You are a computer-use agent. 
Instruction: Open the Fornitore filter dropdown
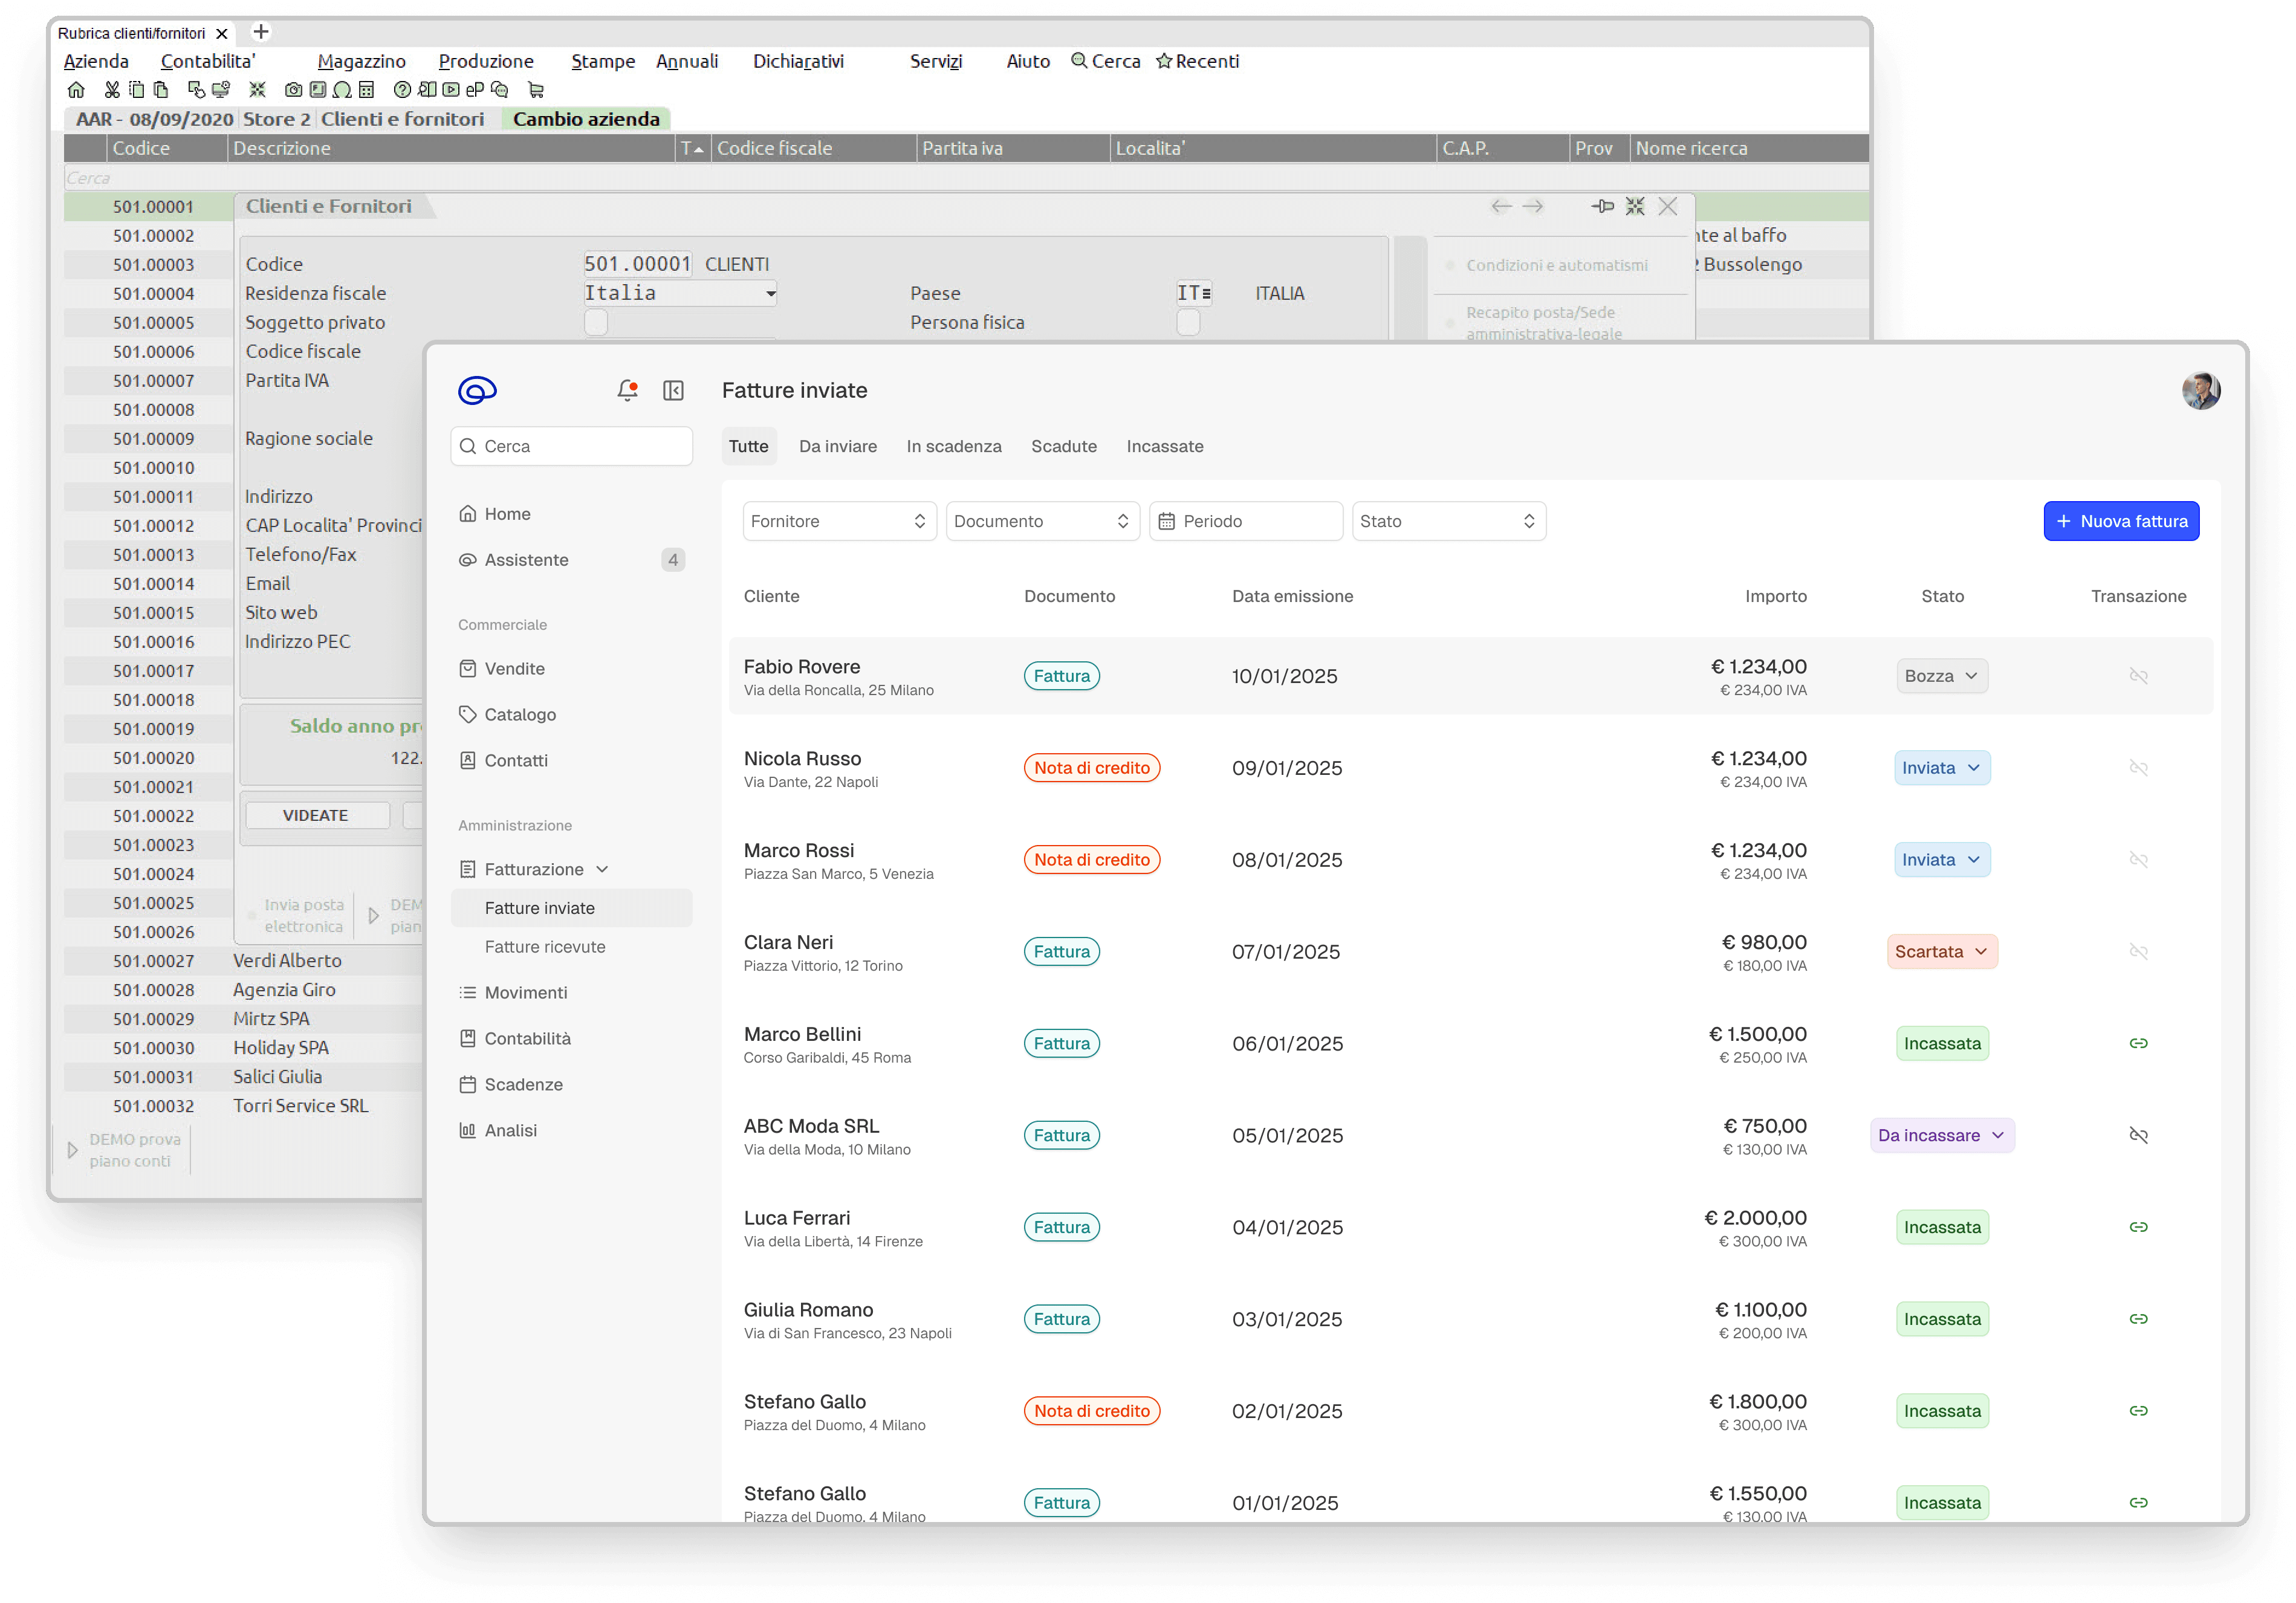[838, 521]
